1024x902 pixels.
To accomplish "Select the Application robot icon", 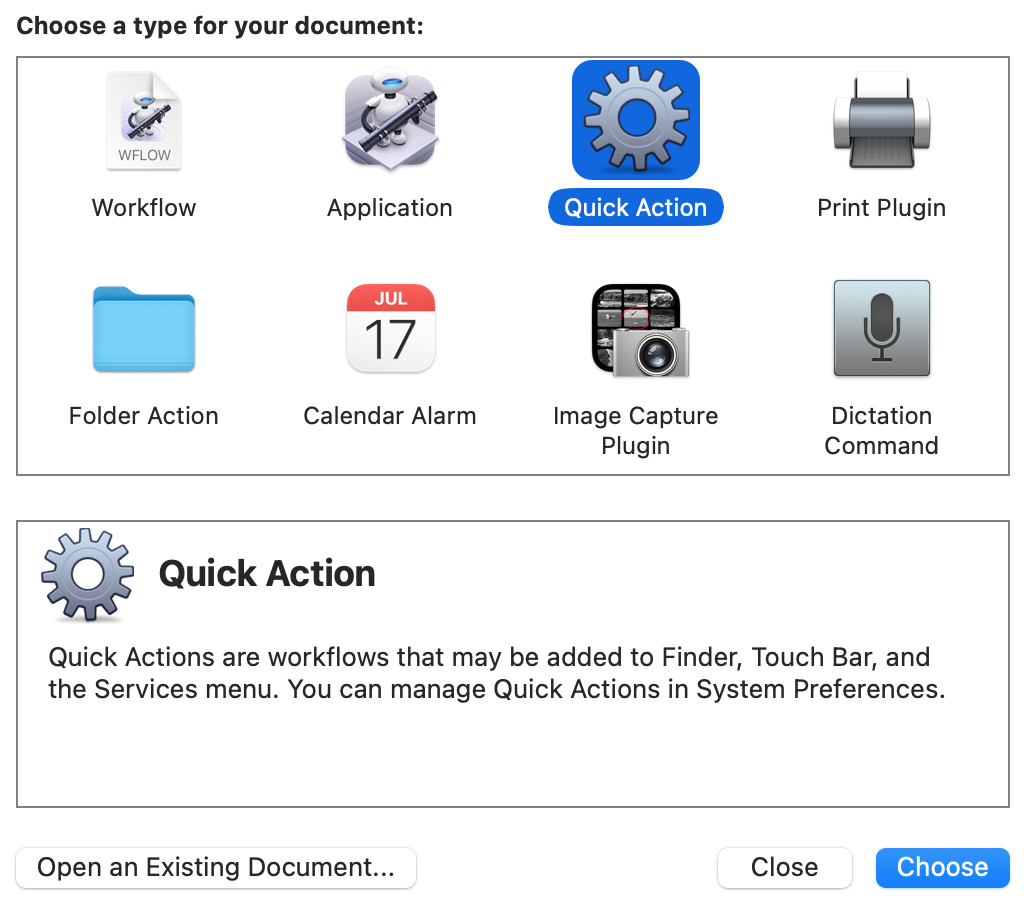I will point(390,120).
